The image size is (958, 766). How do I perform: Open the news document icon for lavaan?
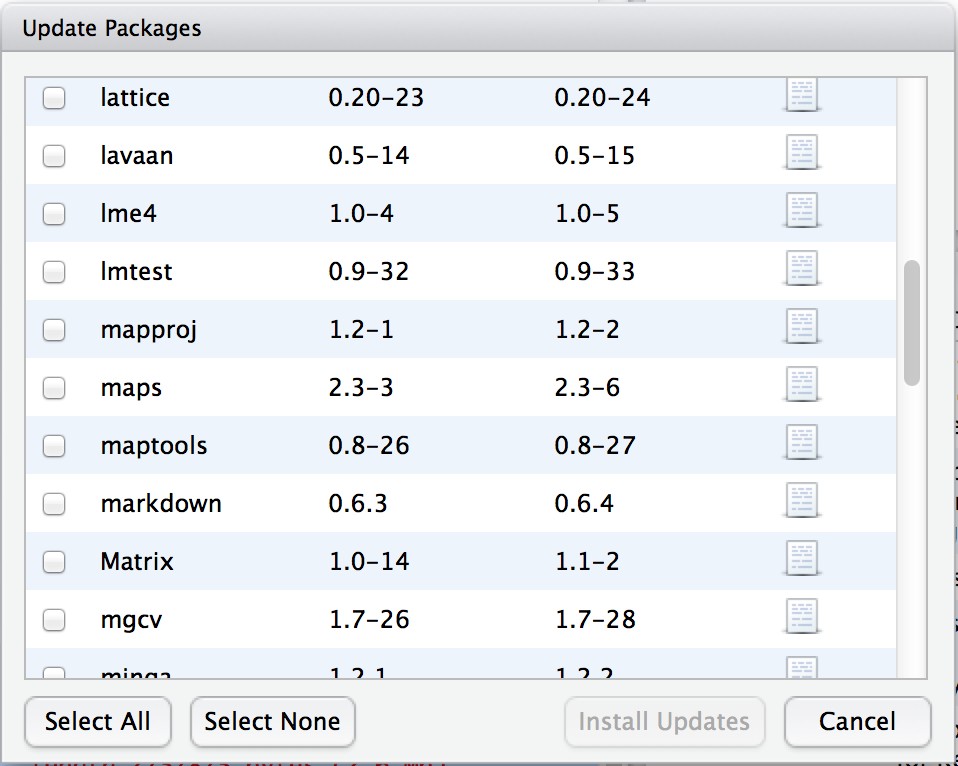coord(802,153)
